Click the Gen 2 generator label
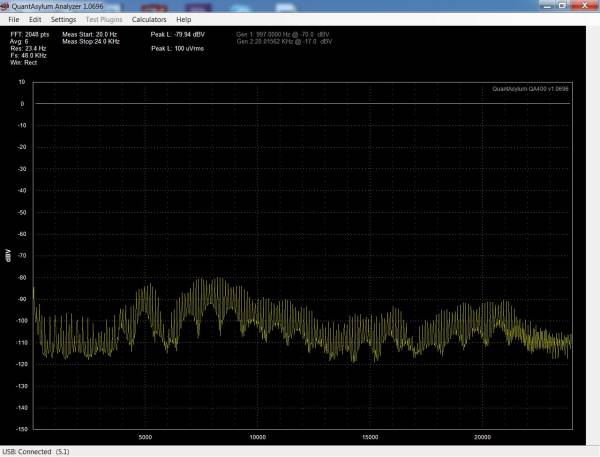Image resolution: width=600 pixels, height=457 pixels. (x=284, y=41)
